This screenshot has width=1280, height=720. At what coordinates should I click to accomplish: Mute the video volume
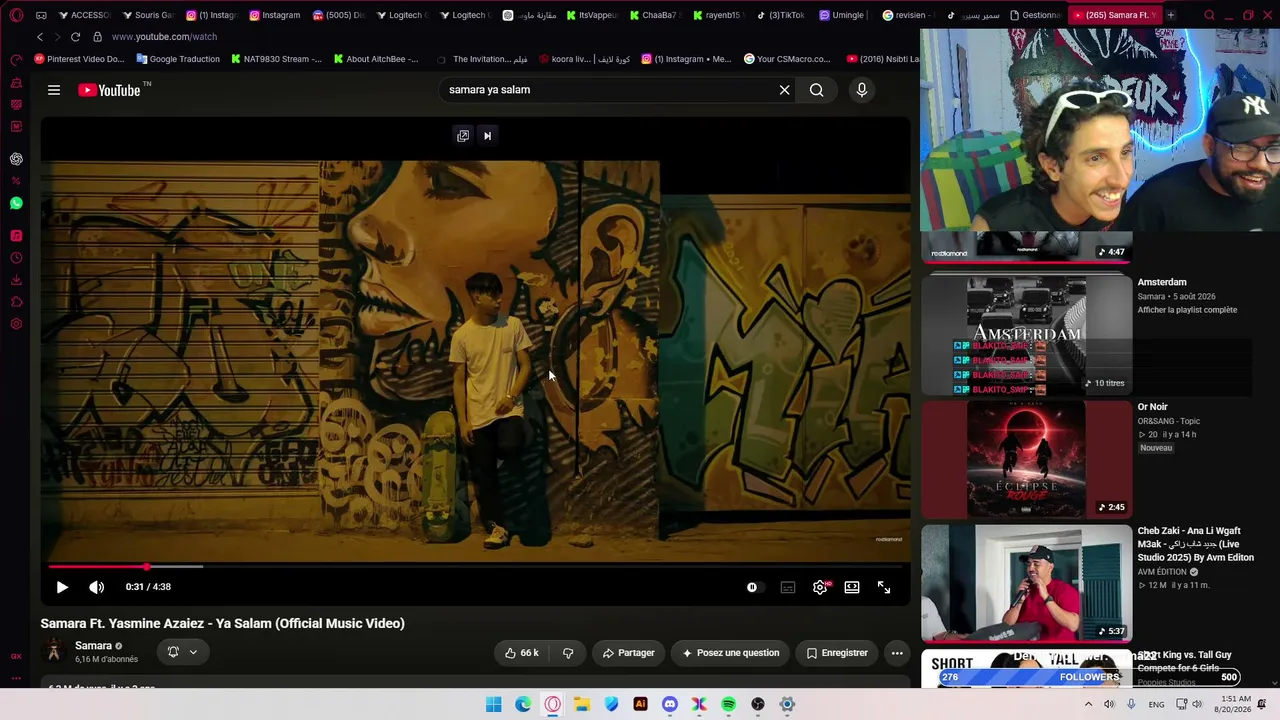[96, 587]
